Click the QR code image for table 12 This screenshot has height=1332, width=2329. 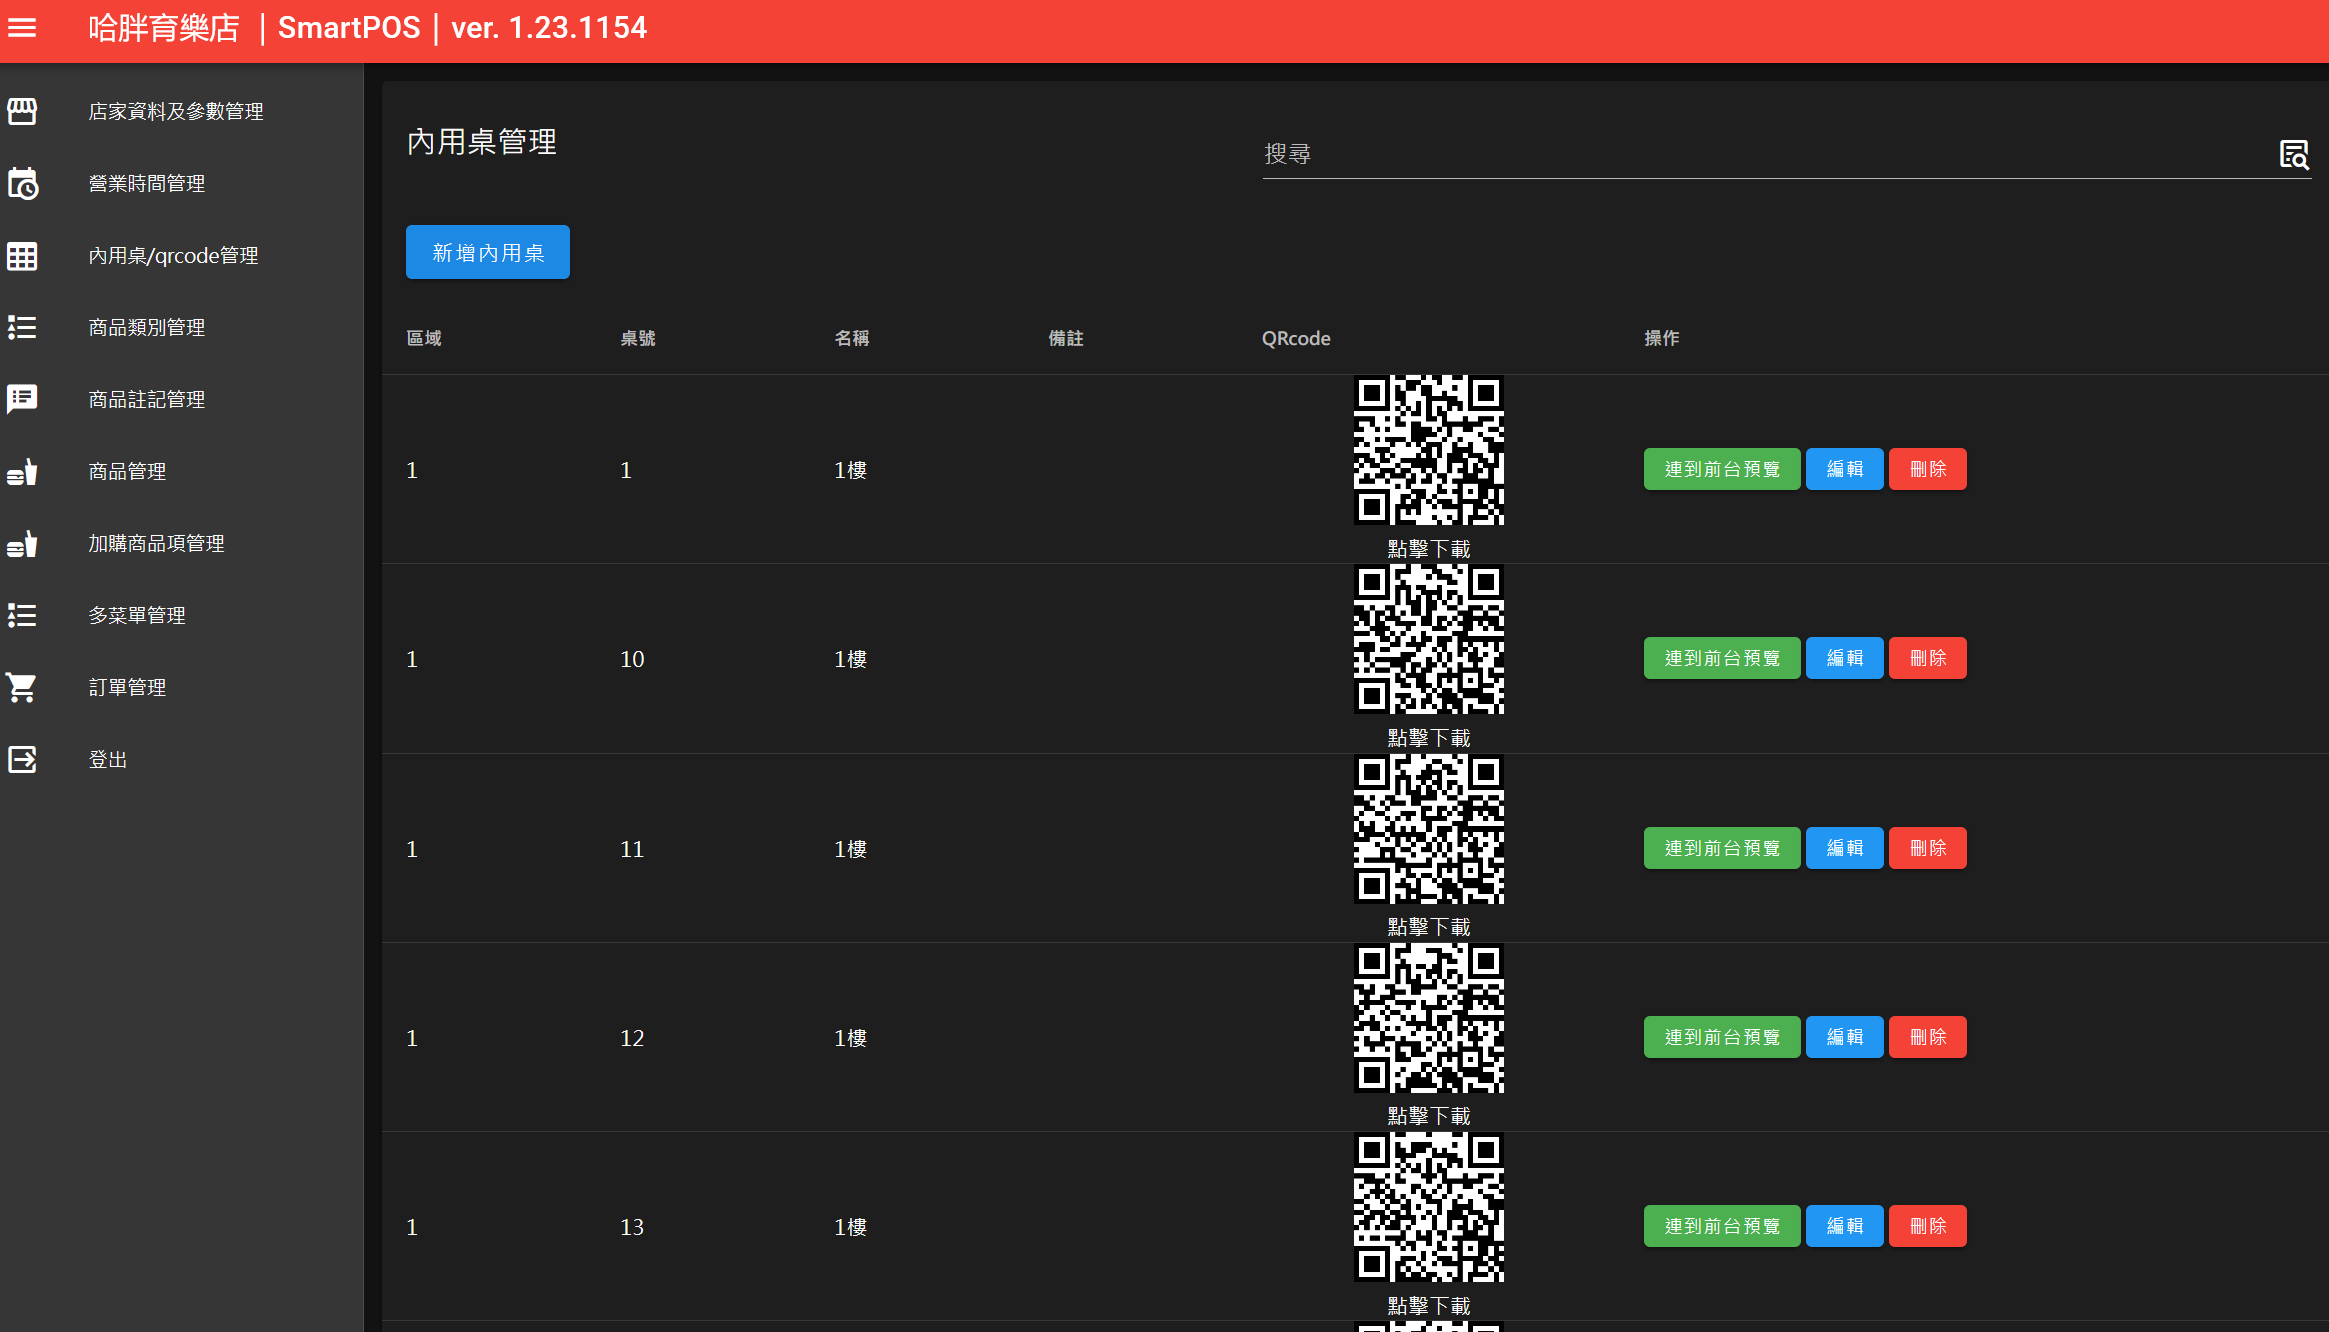click(x=1429, y=1018)
